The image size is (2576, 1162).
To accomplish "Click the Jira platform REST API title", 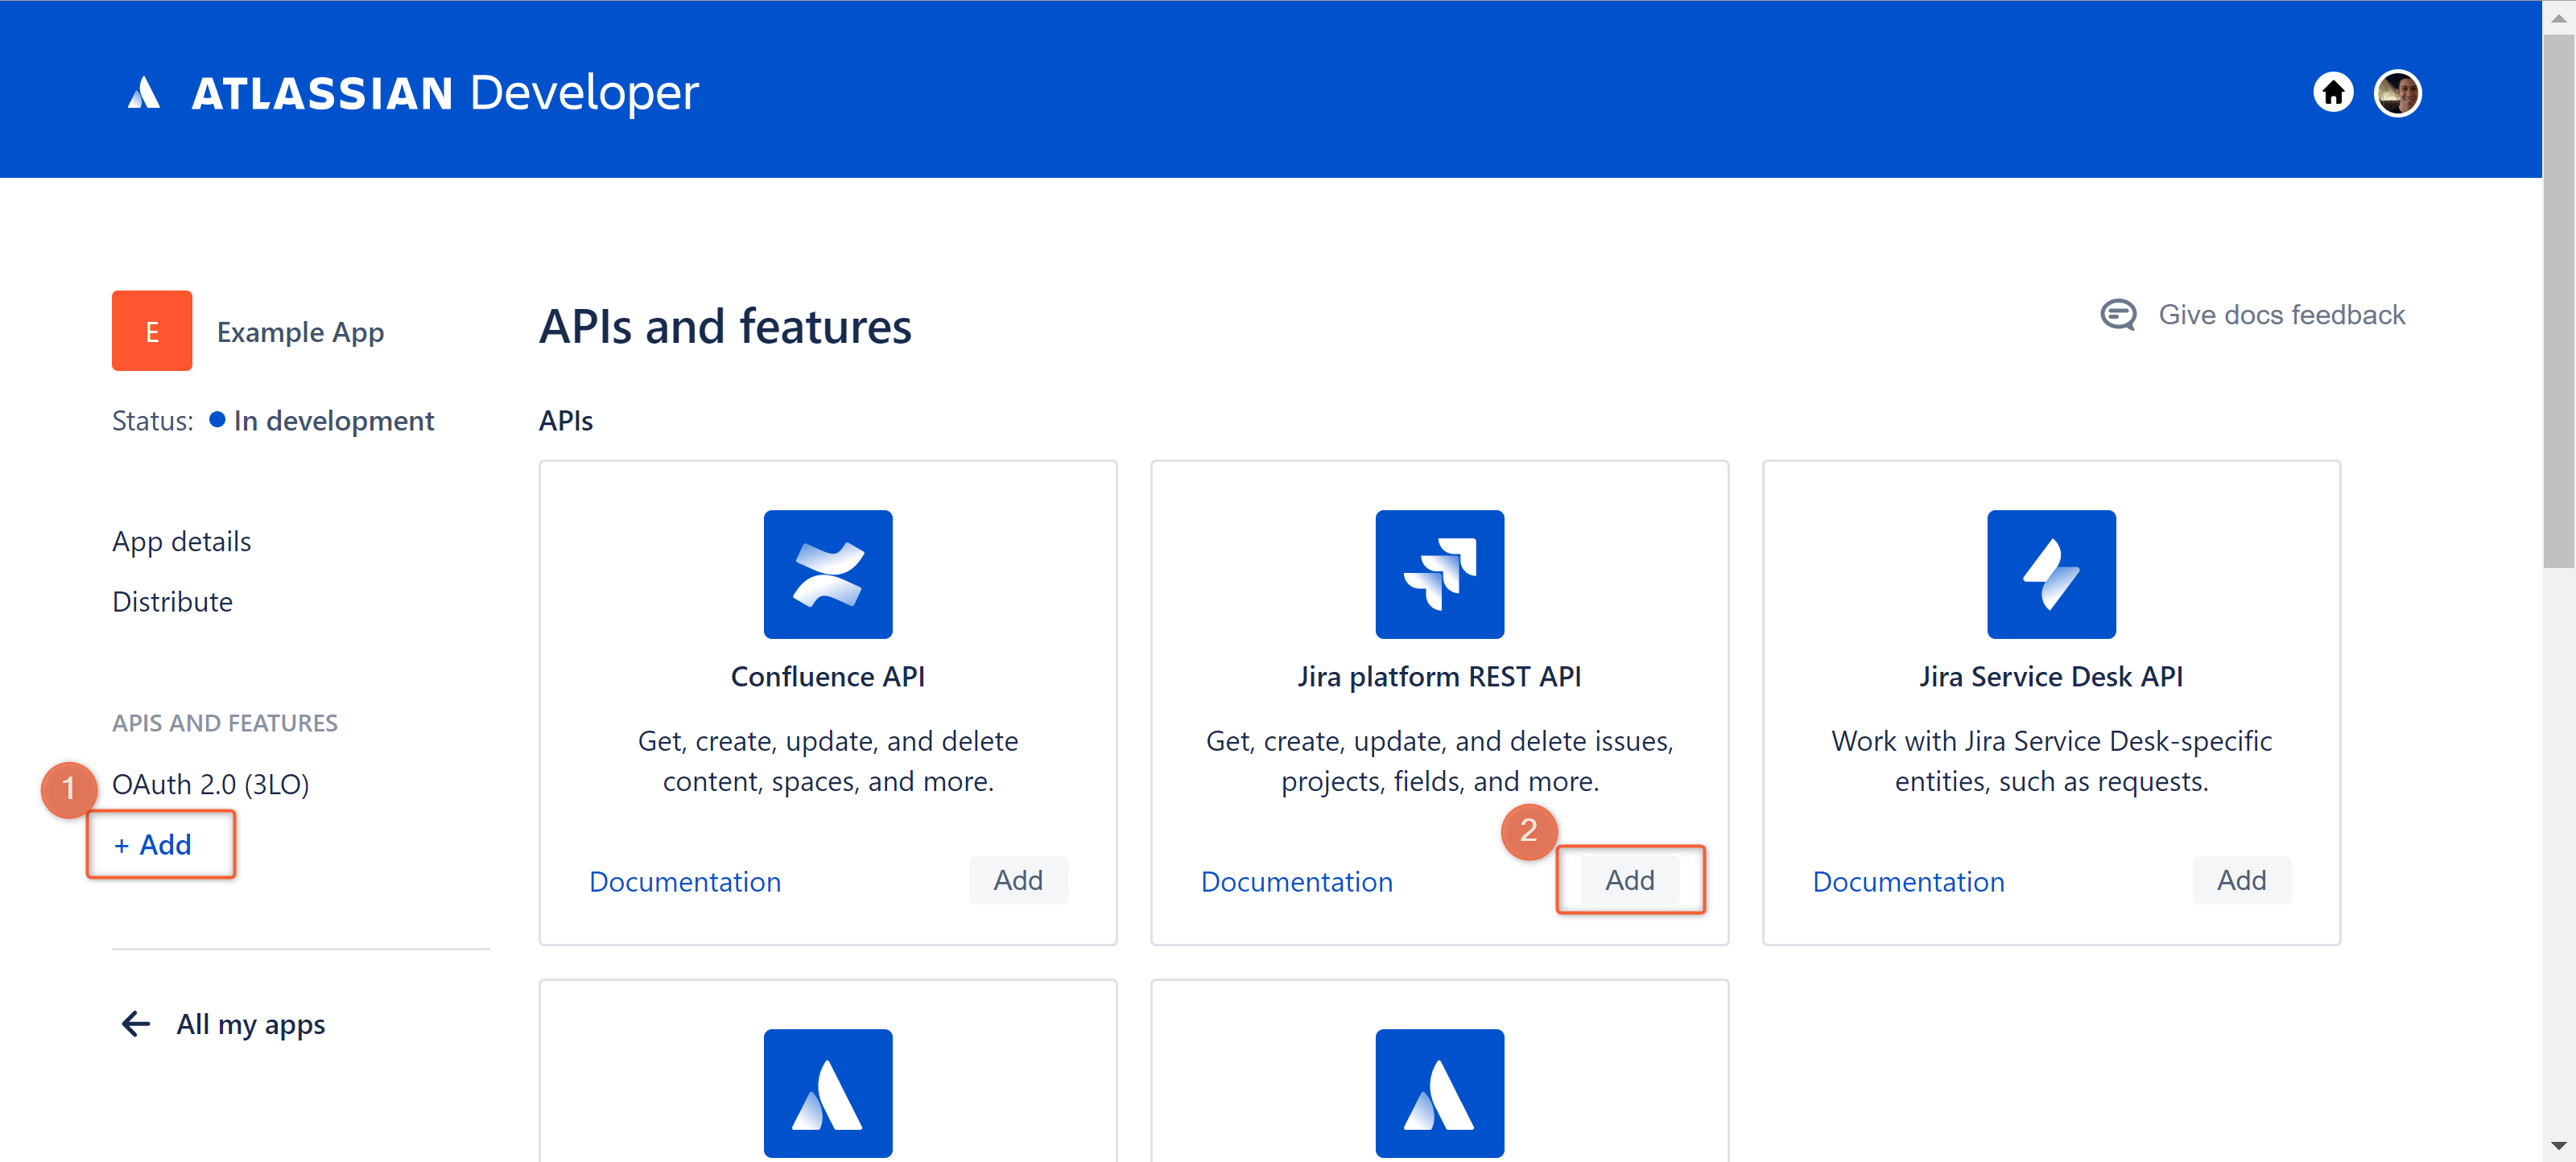I will pyautogui.click(x=1439, y=677).
